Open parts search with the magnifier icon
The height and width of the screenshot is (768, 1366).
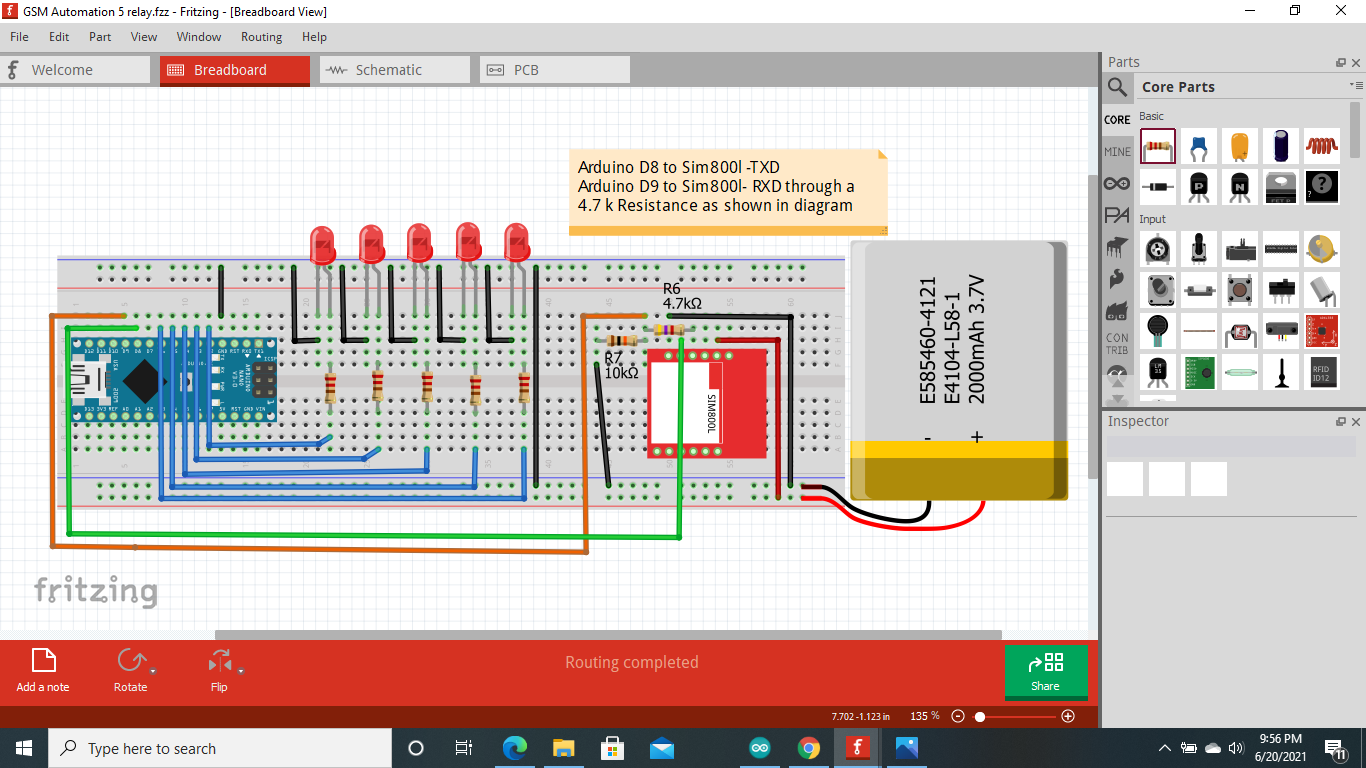click(x=1117, y=87)
